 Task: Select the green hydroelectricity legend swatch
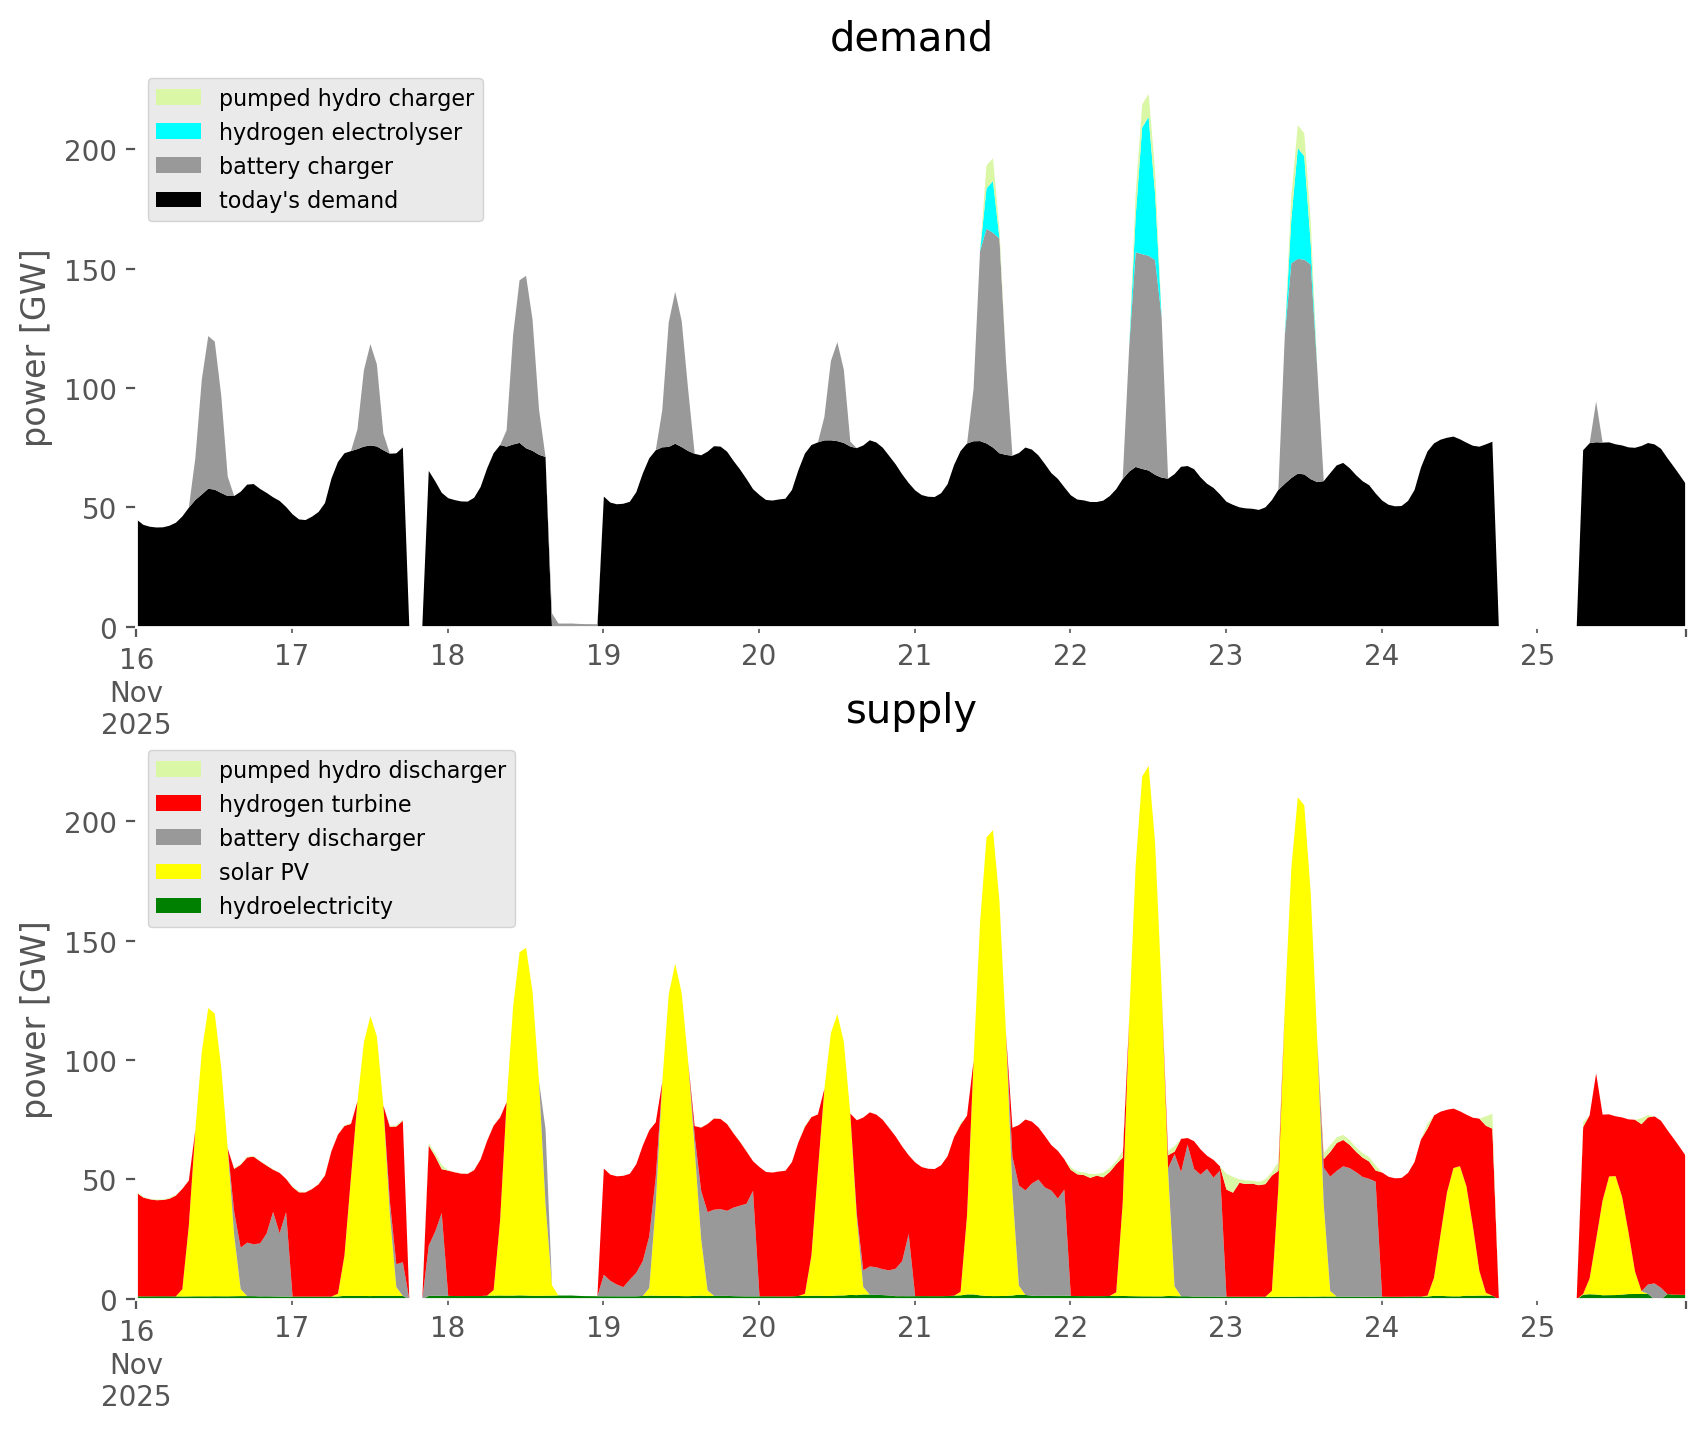(179, 906)
